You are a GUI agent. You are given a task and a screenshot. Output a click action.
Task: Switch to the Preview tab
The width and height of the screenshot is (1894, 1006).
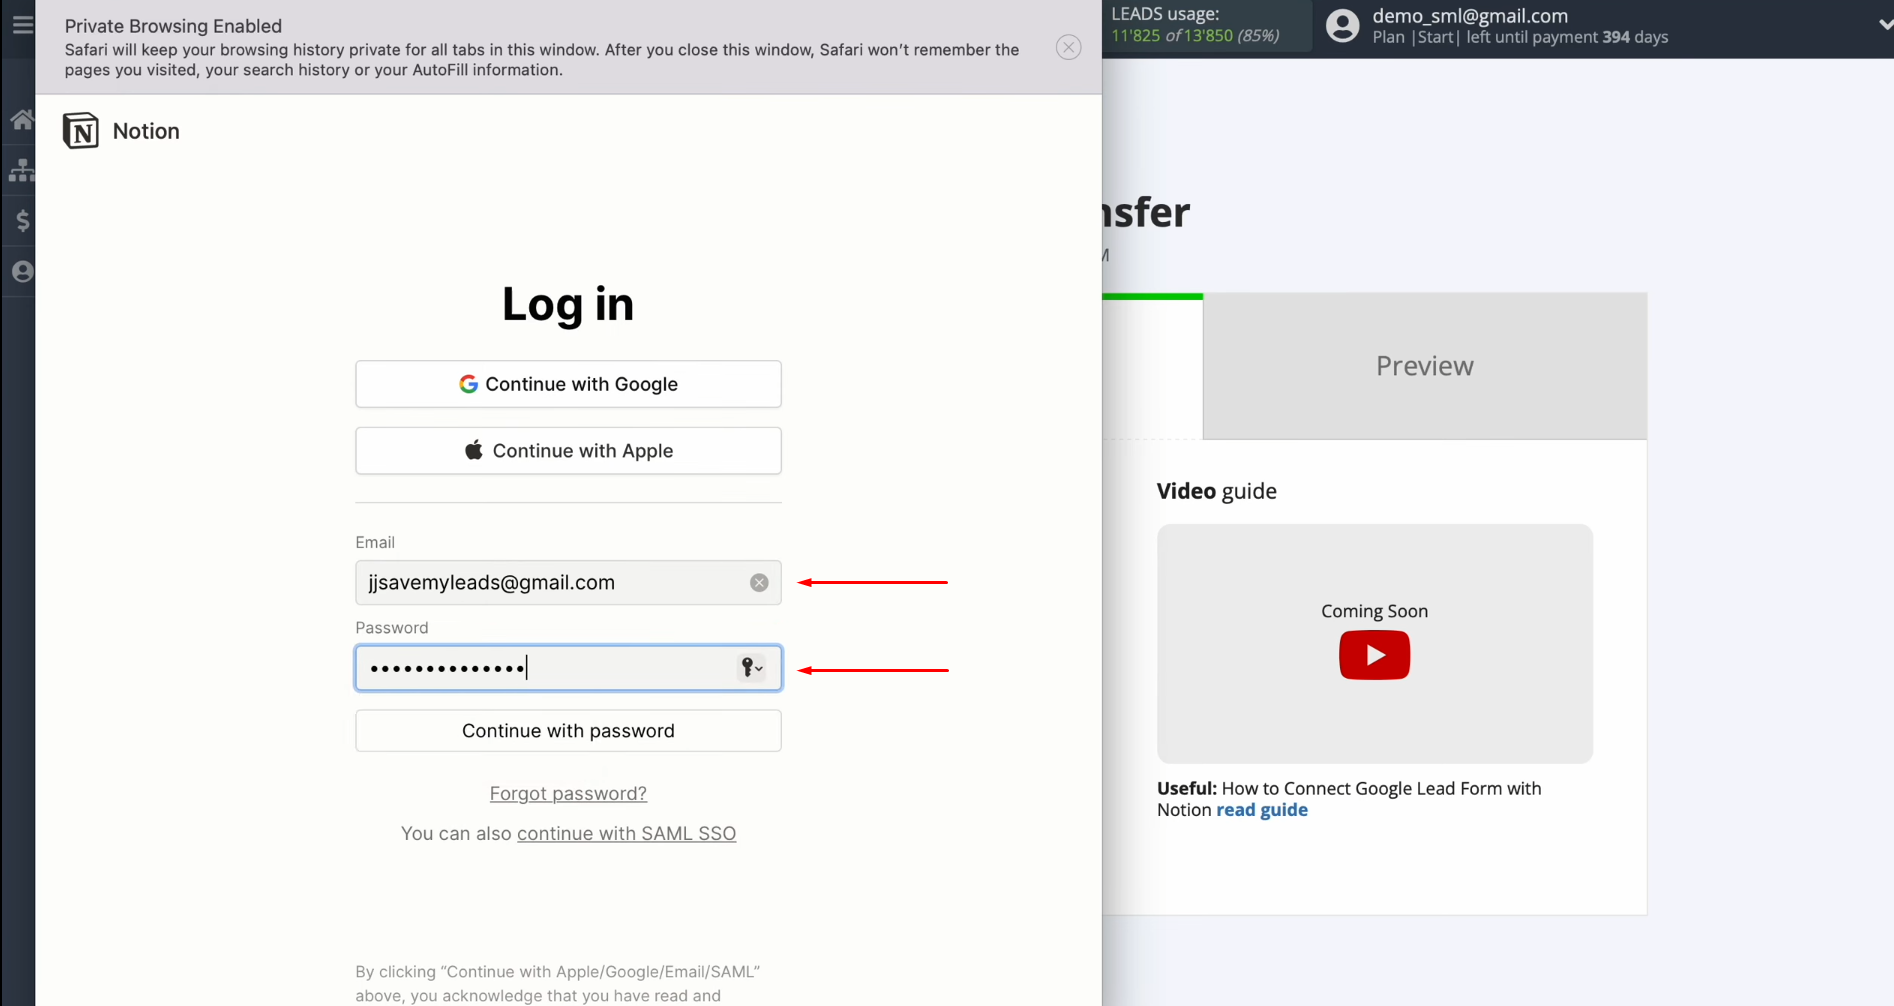[1424, 366]
